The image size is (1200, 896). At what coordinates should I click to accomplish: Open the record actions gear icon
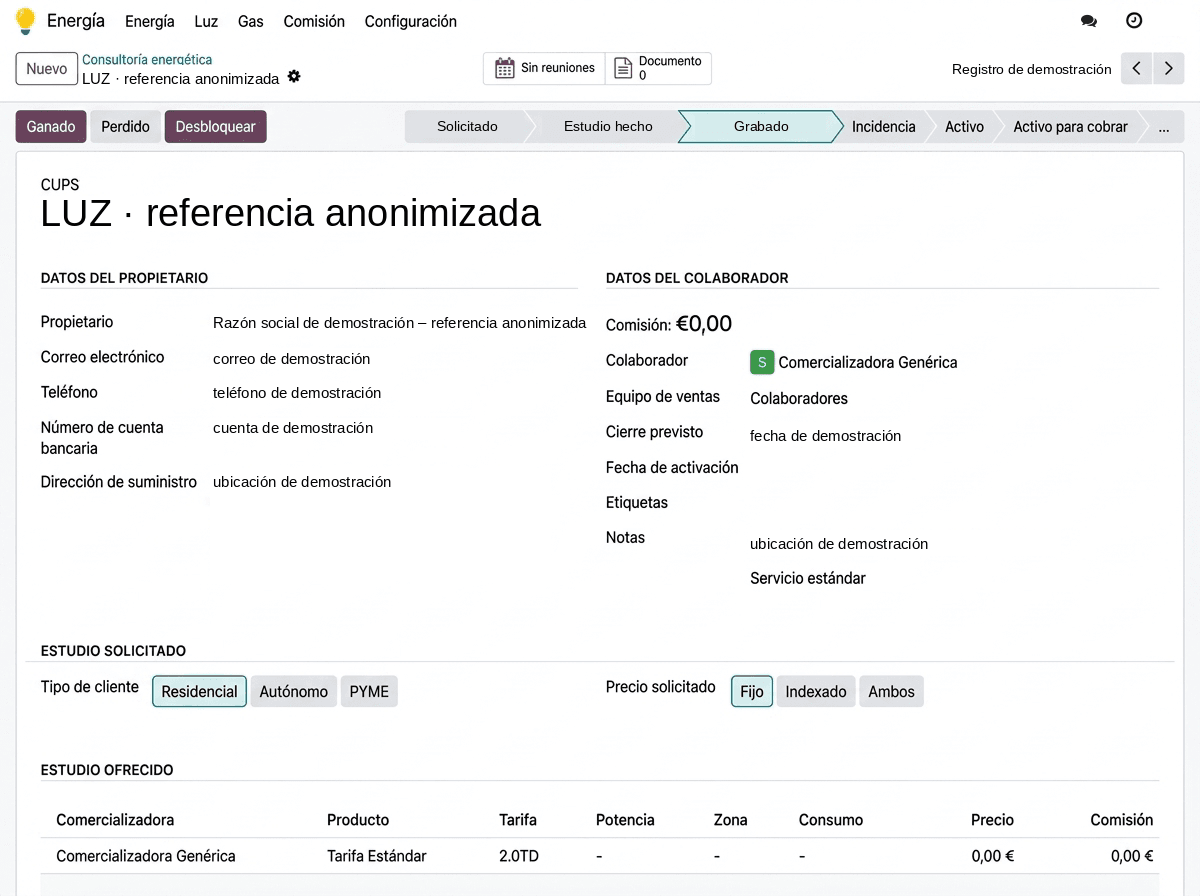pos(294,76)
